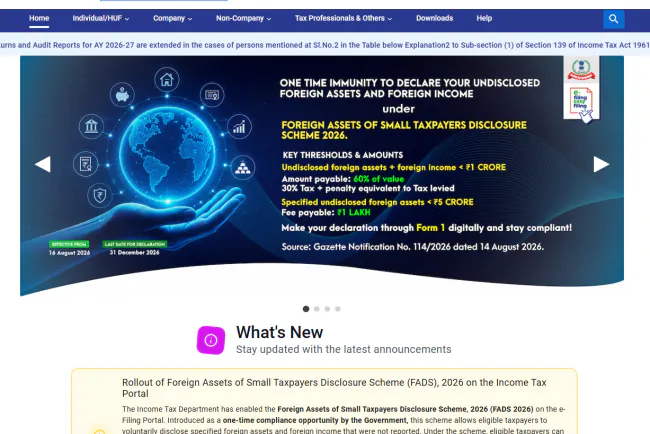Click the national emblem icon on banner
The width and height of the screenshot is (650, 434).
(581, 69)
